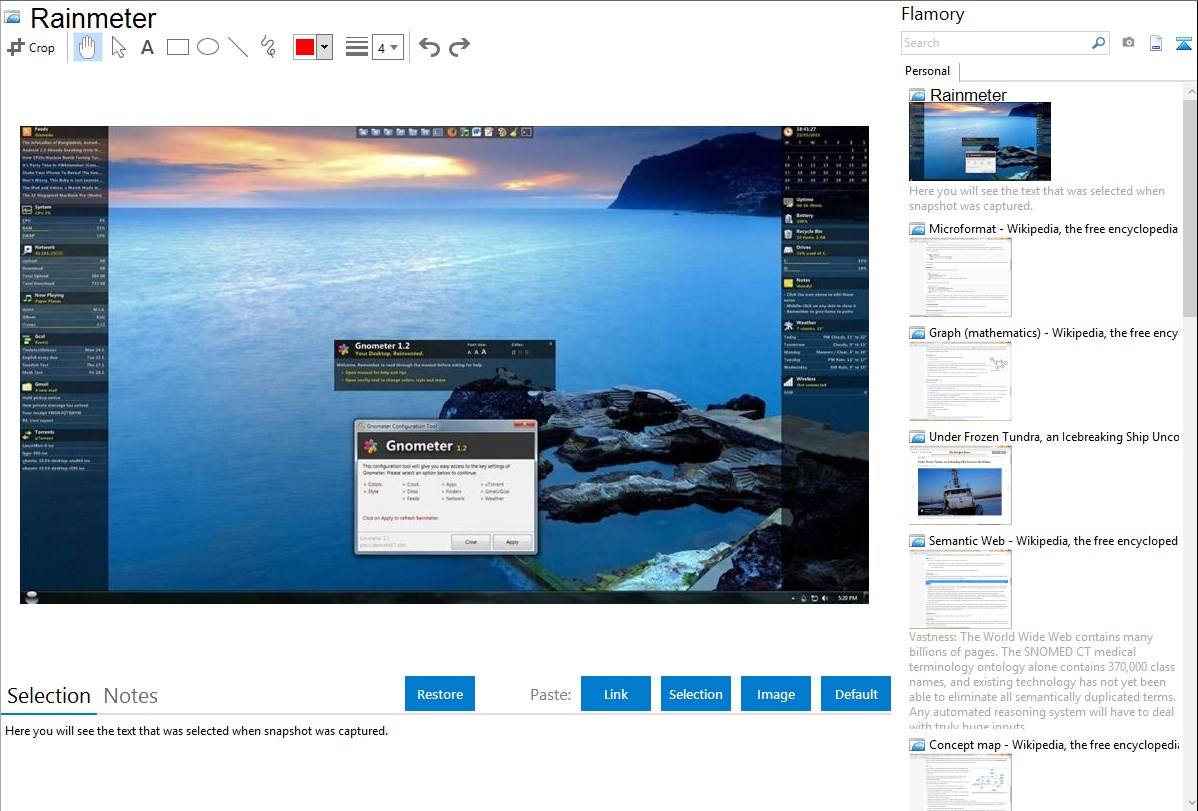Click the scrollbar up arrow in snapshot list
This screenshot has width=1198, height=811.
1190,91
